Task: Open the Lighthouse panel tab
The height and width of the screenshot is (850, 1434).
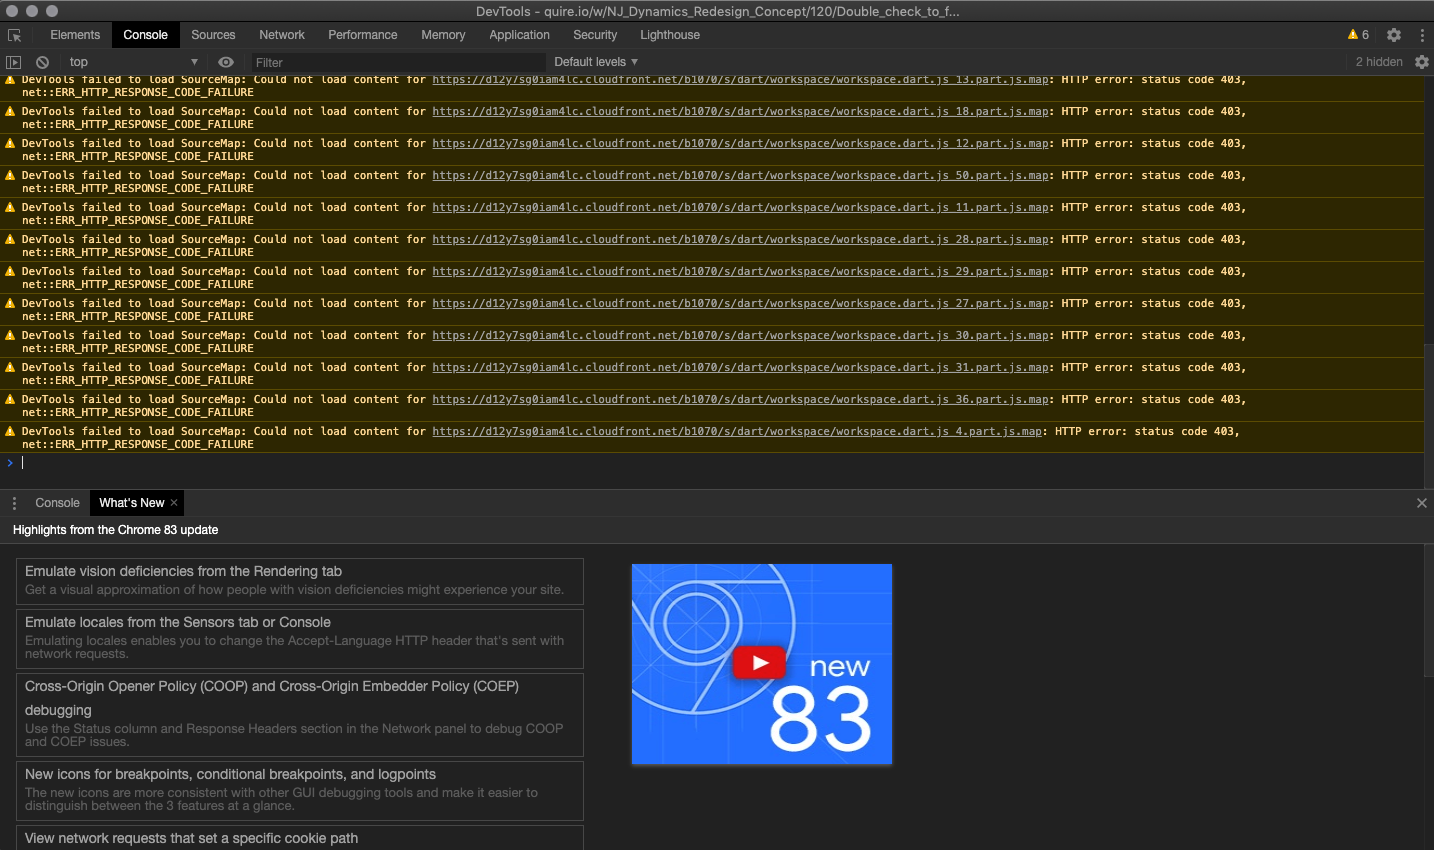Action: (670, 35)
